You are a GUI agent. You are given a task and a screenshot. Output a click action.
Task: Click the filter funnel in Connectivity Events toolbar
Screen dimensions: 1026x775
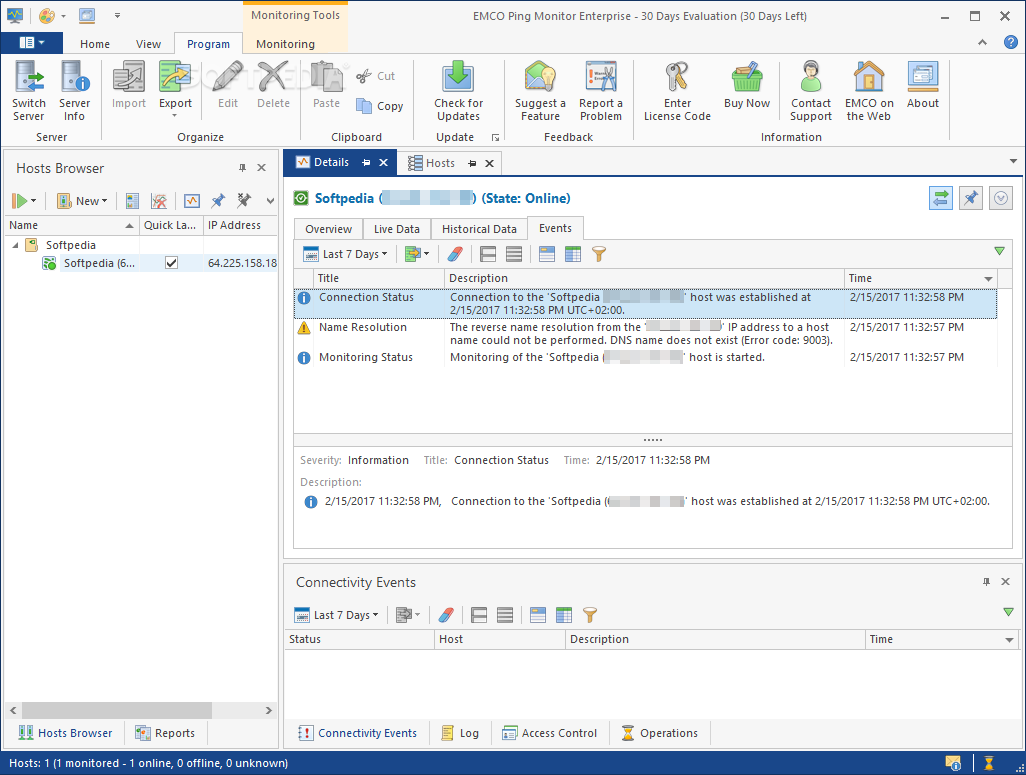[x=590, y=615]
